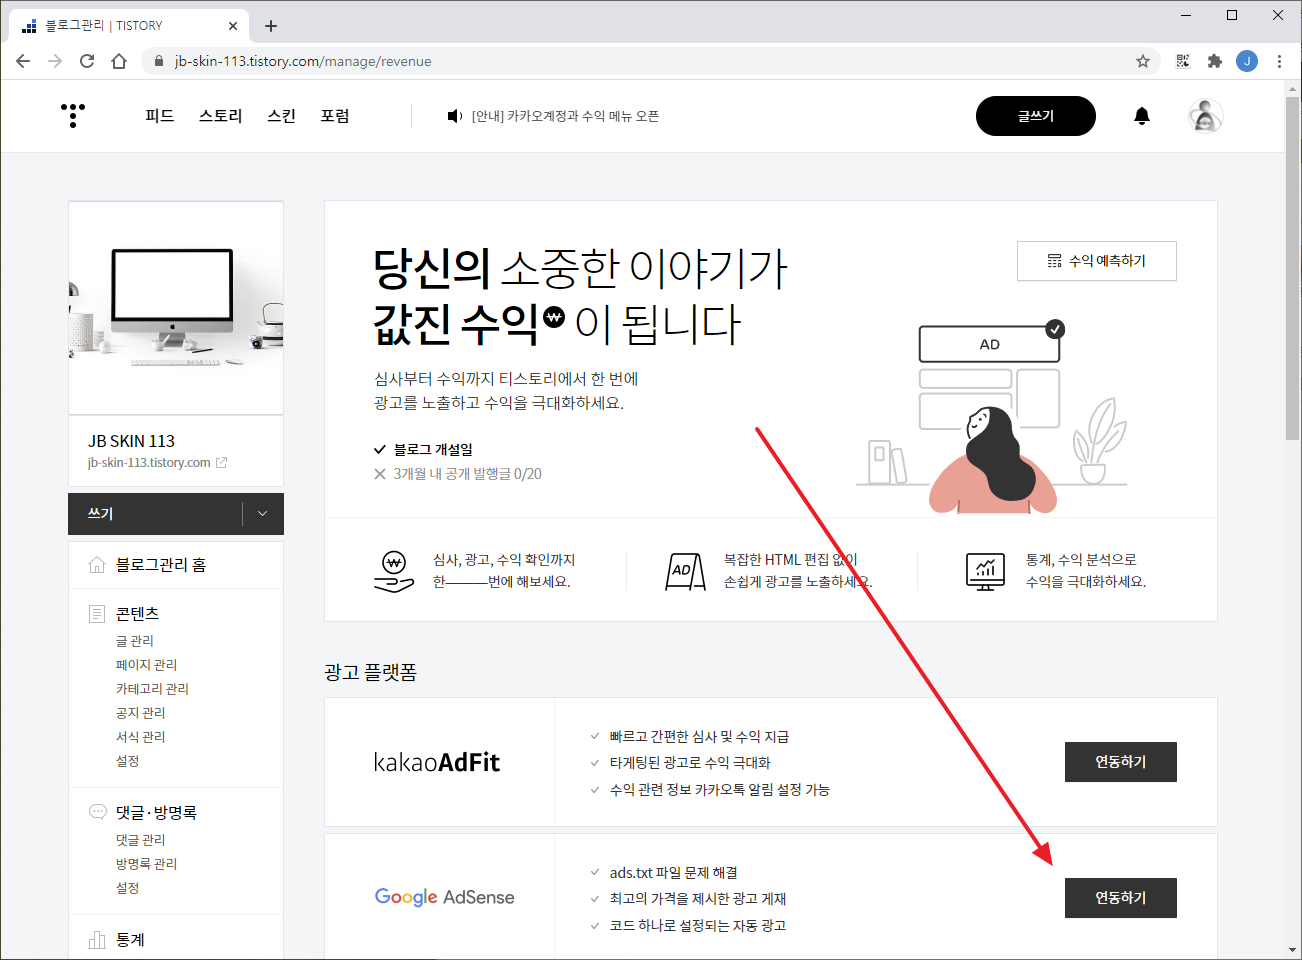Click the 쓰기 sidebar button
Image resolution: width=1302 pixels, height=960 pixels.
[155, 513]
